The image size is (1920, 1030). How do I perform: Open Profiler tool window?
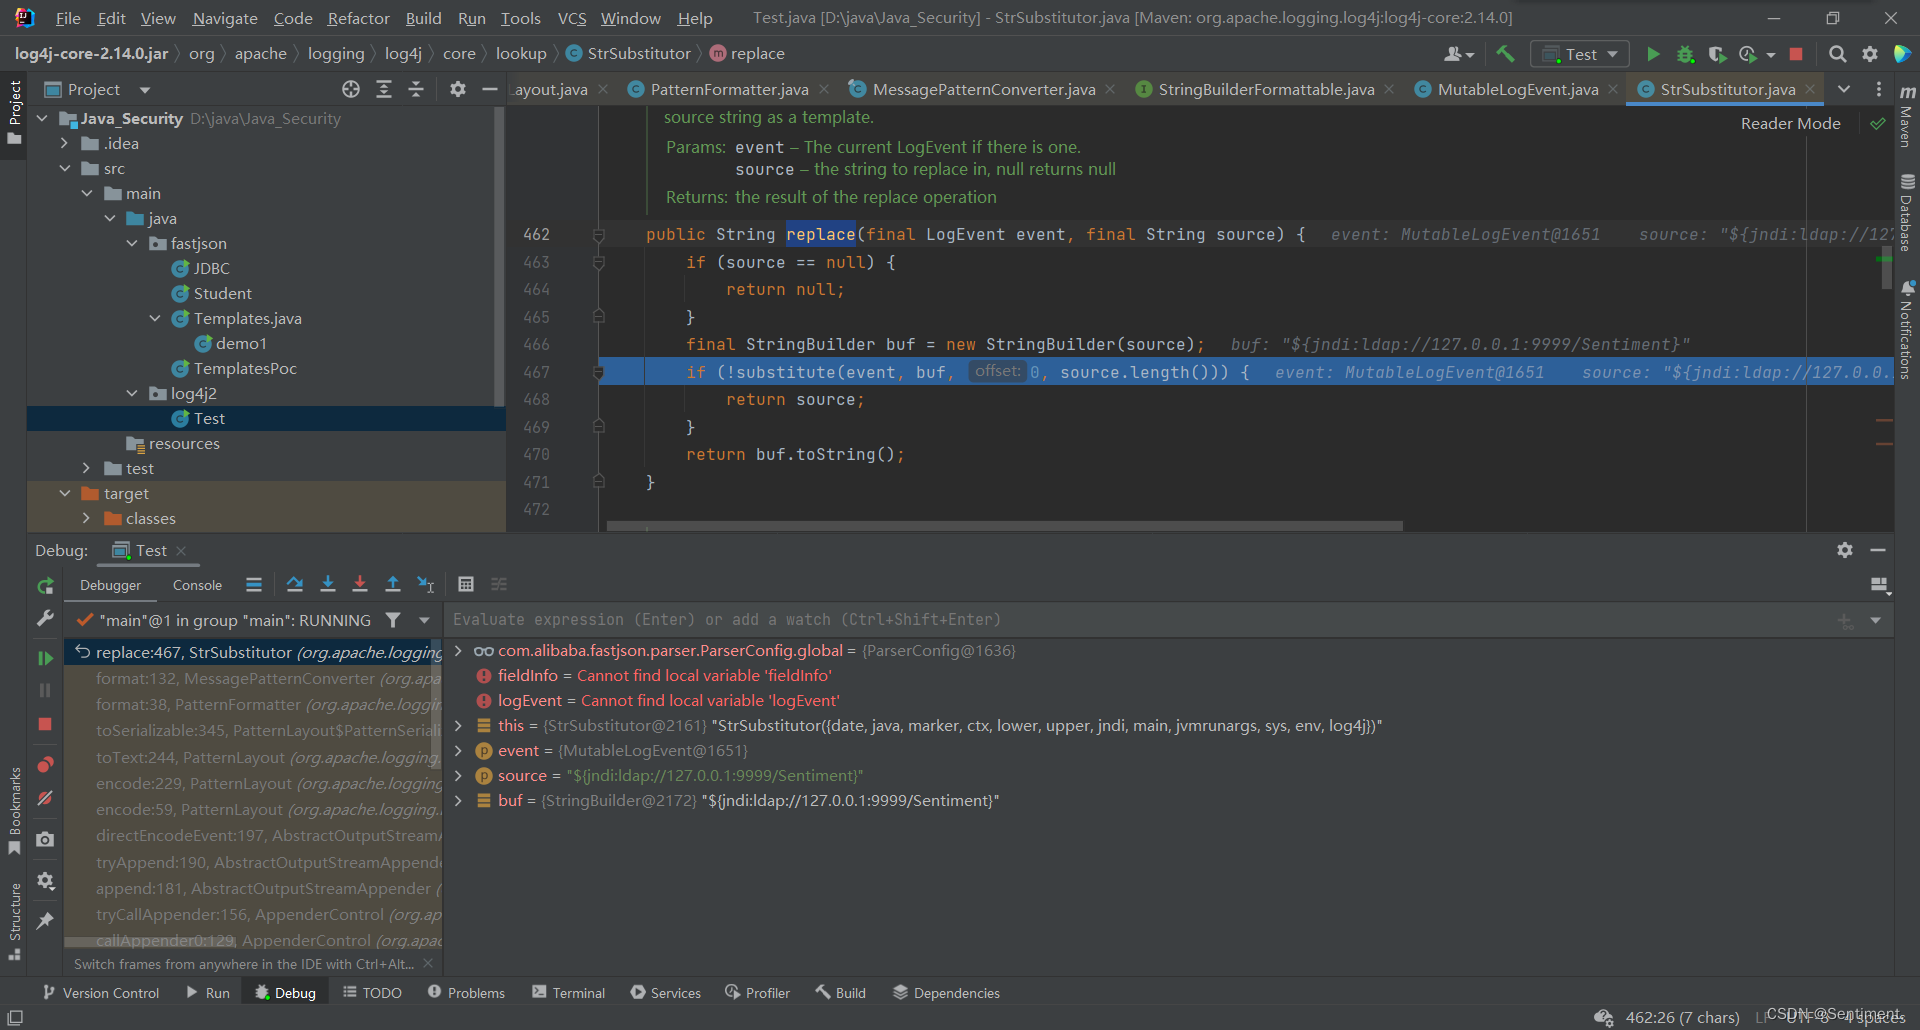click(x=757, y=992)
